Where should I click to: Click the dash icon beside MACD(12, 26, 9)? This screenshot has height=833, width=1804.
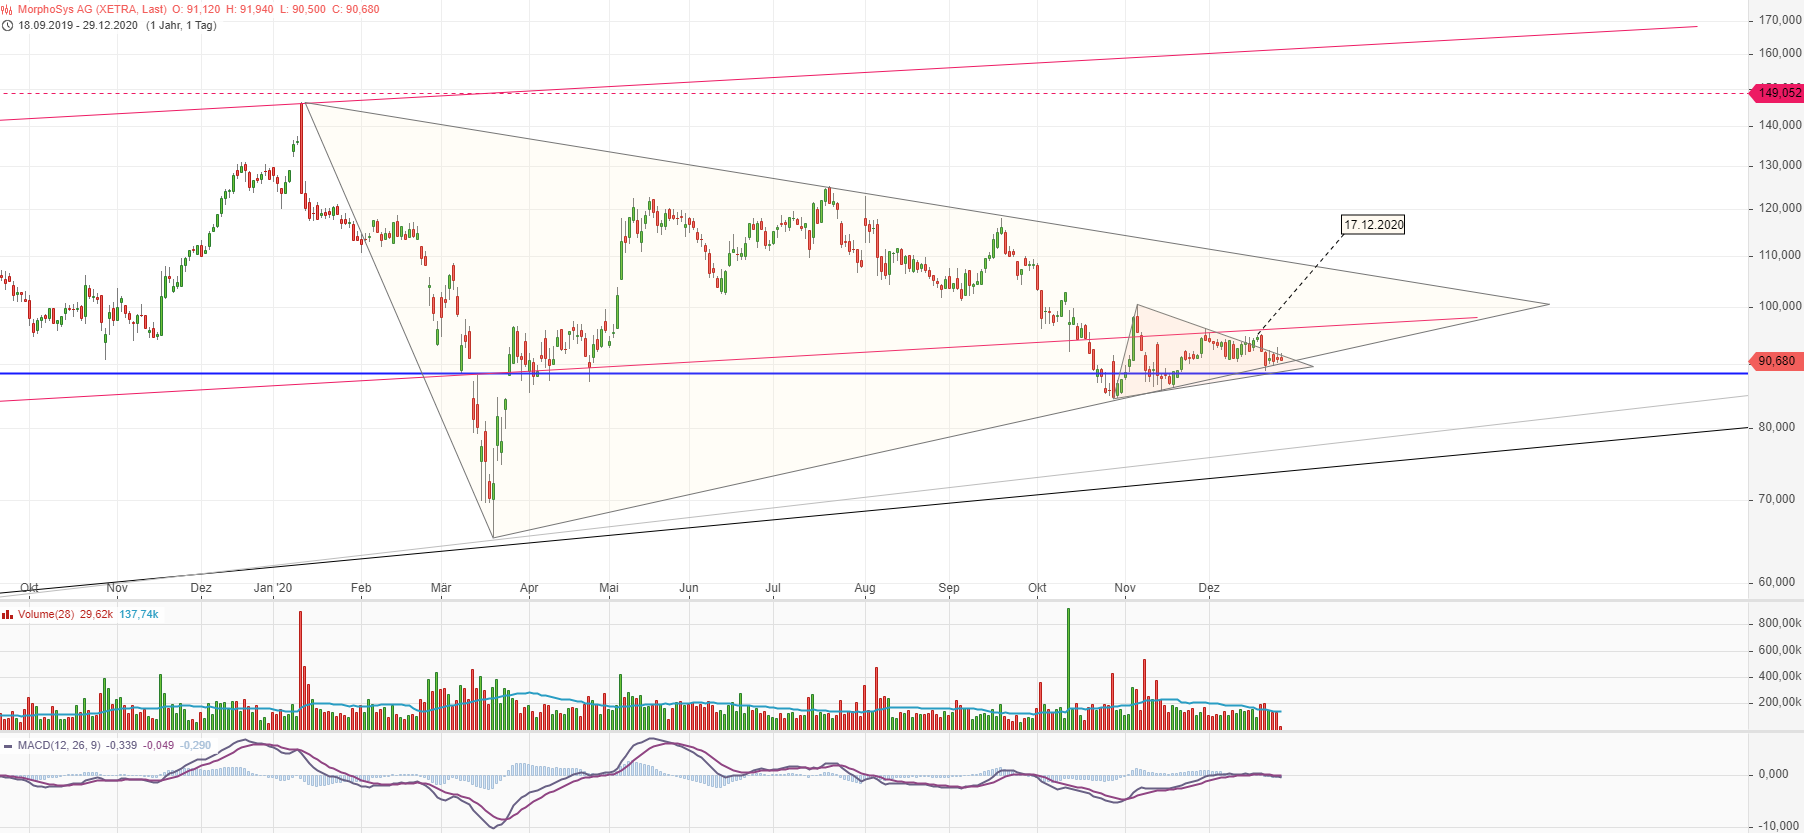pyautogui.click(x=7, y=745)
